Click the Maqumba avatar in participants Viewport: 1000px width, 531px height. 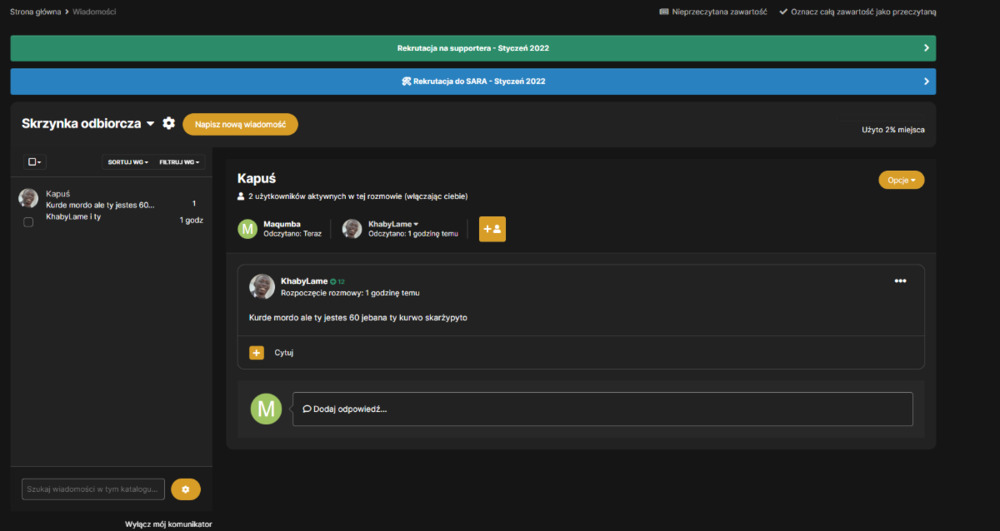coord(247,229)
